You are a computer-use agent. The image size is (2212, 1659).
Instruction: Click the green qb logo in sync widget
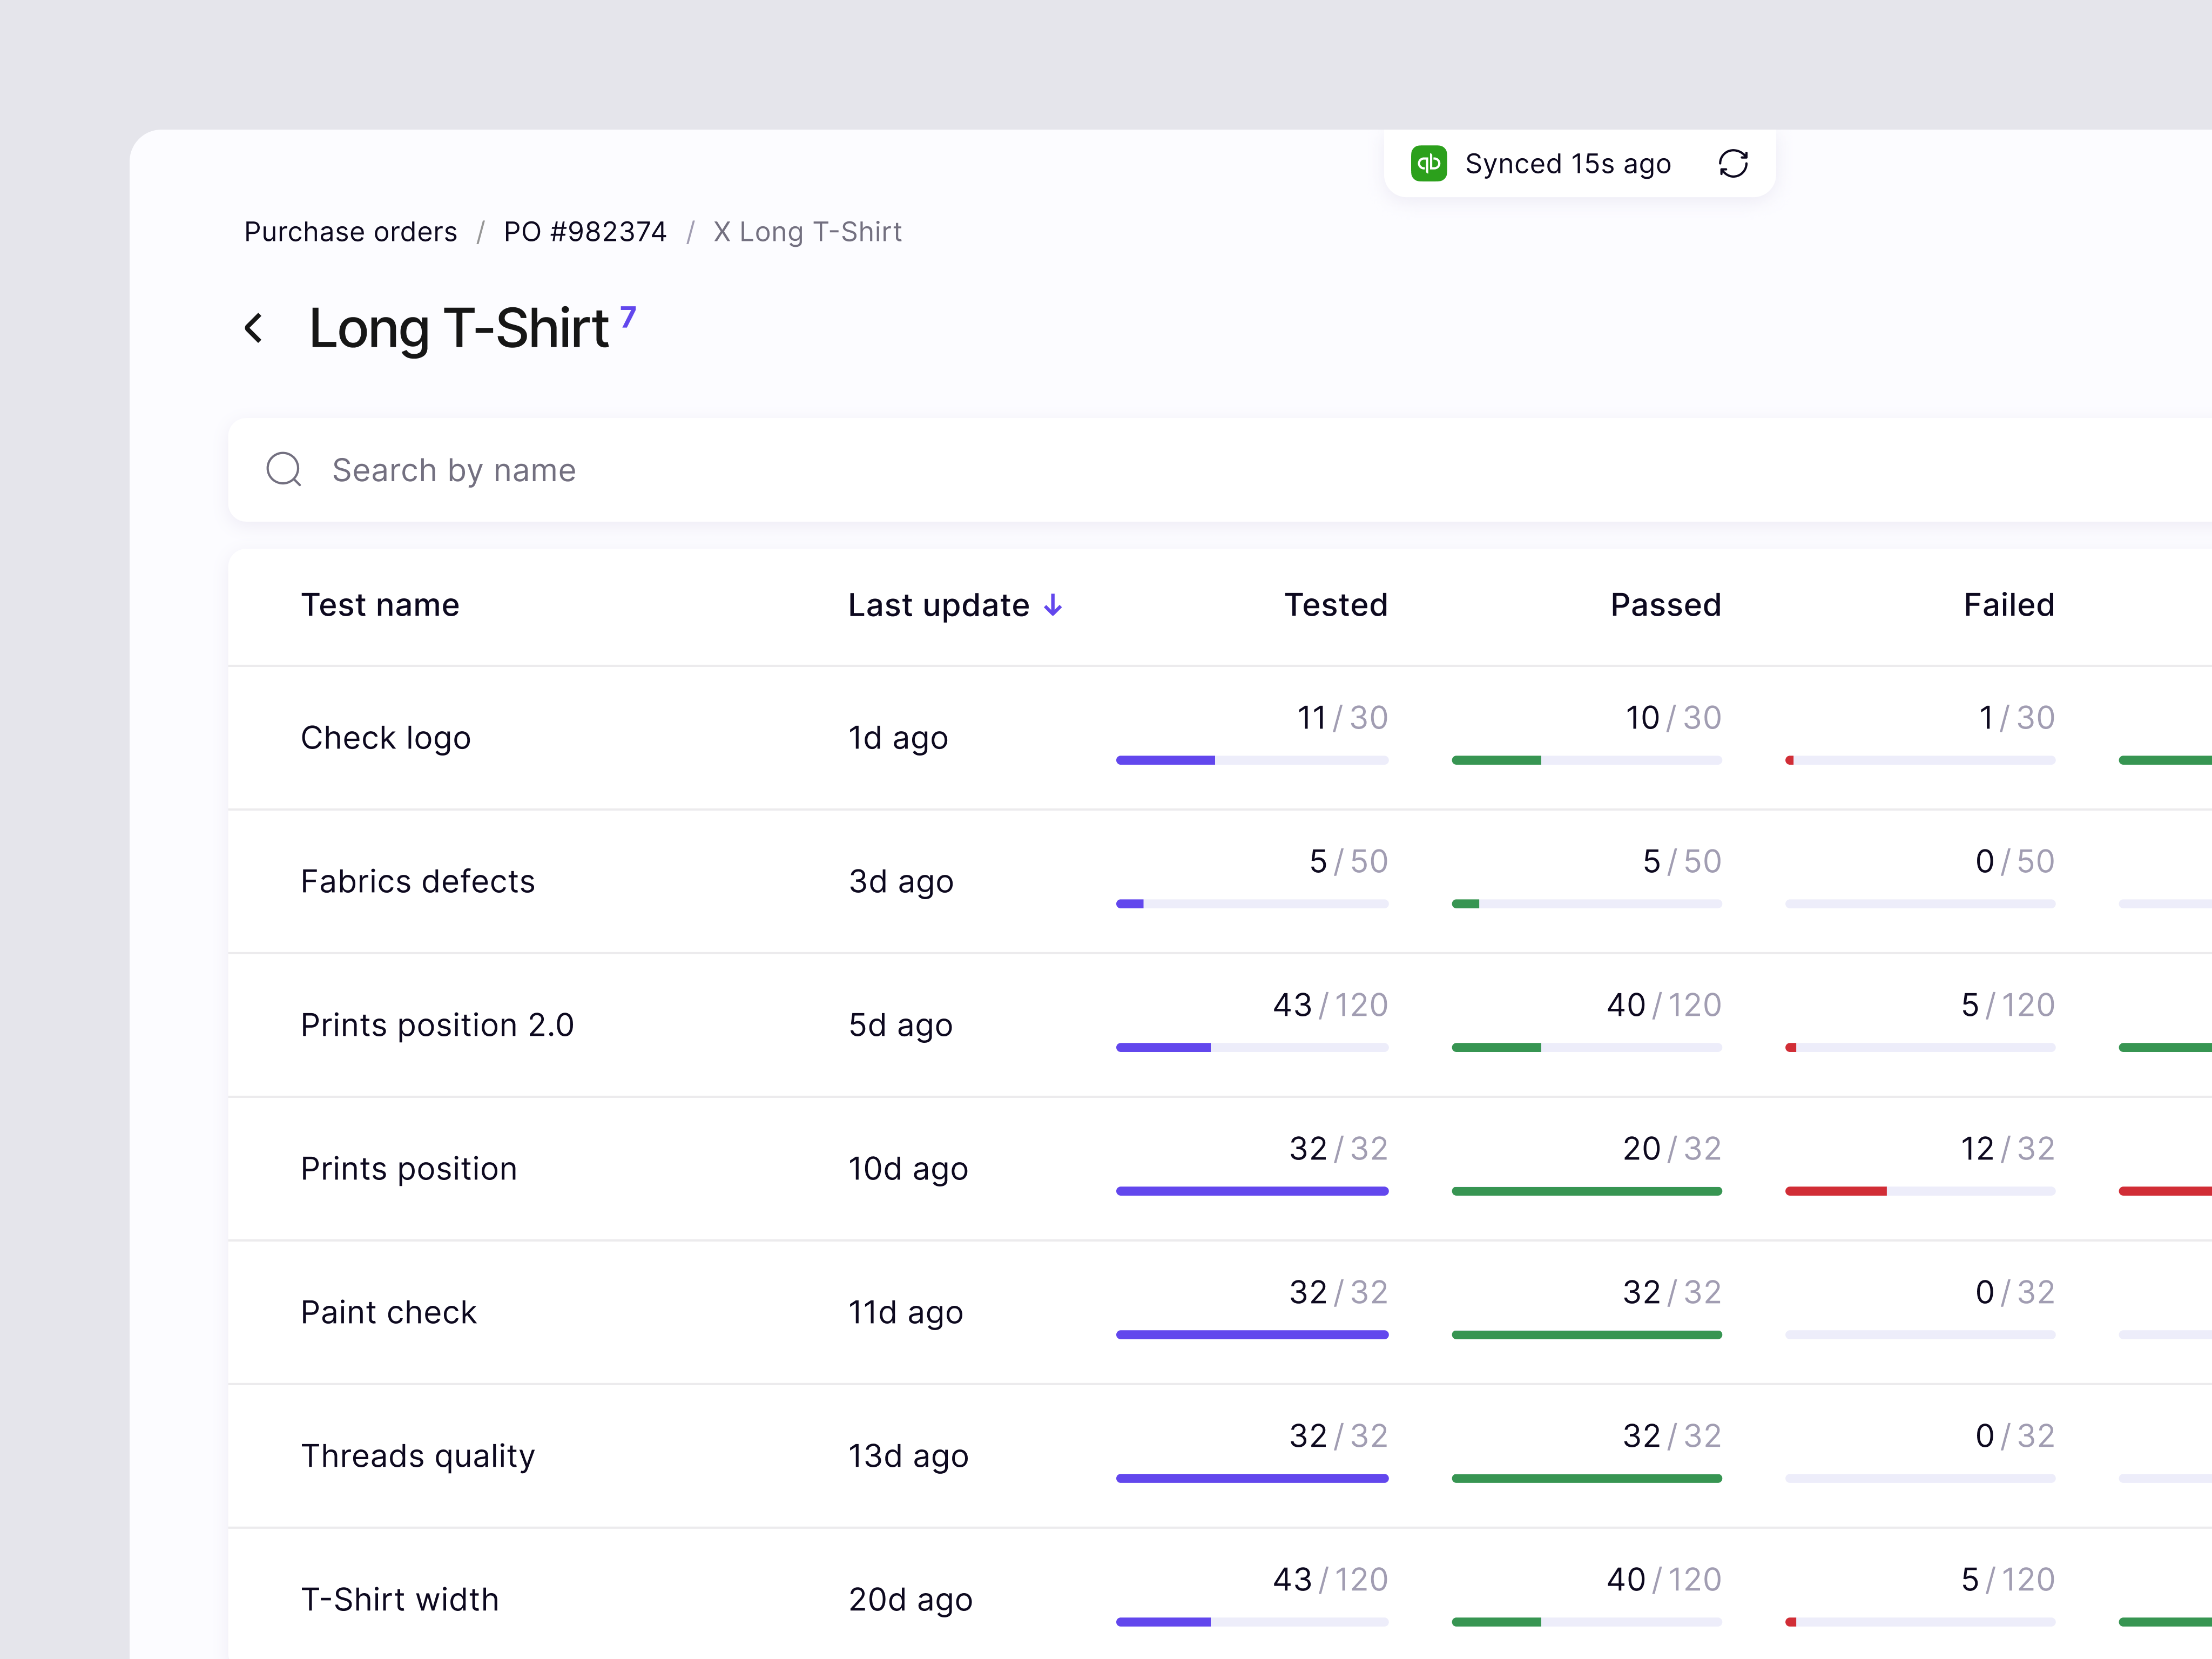(1430, 163)
